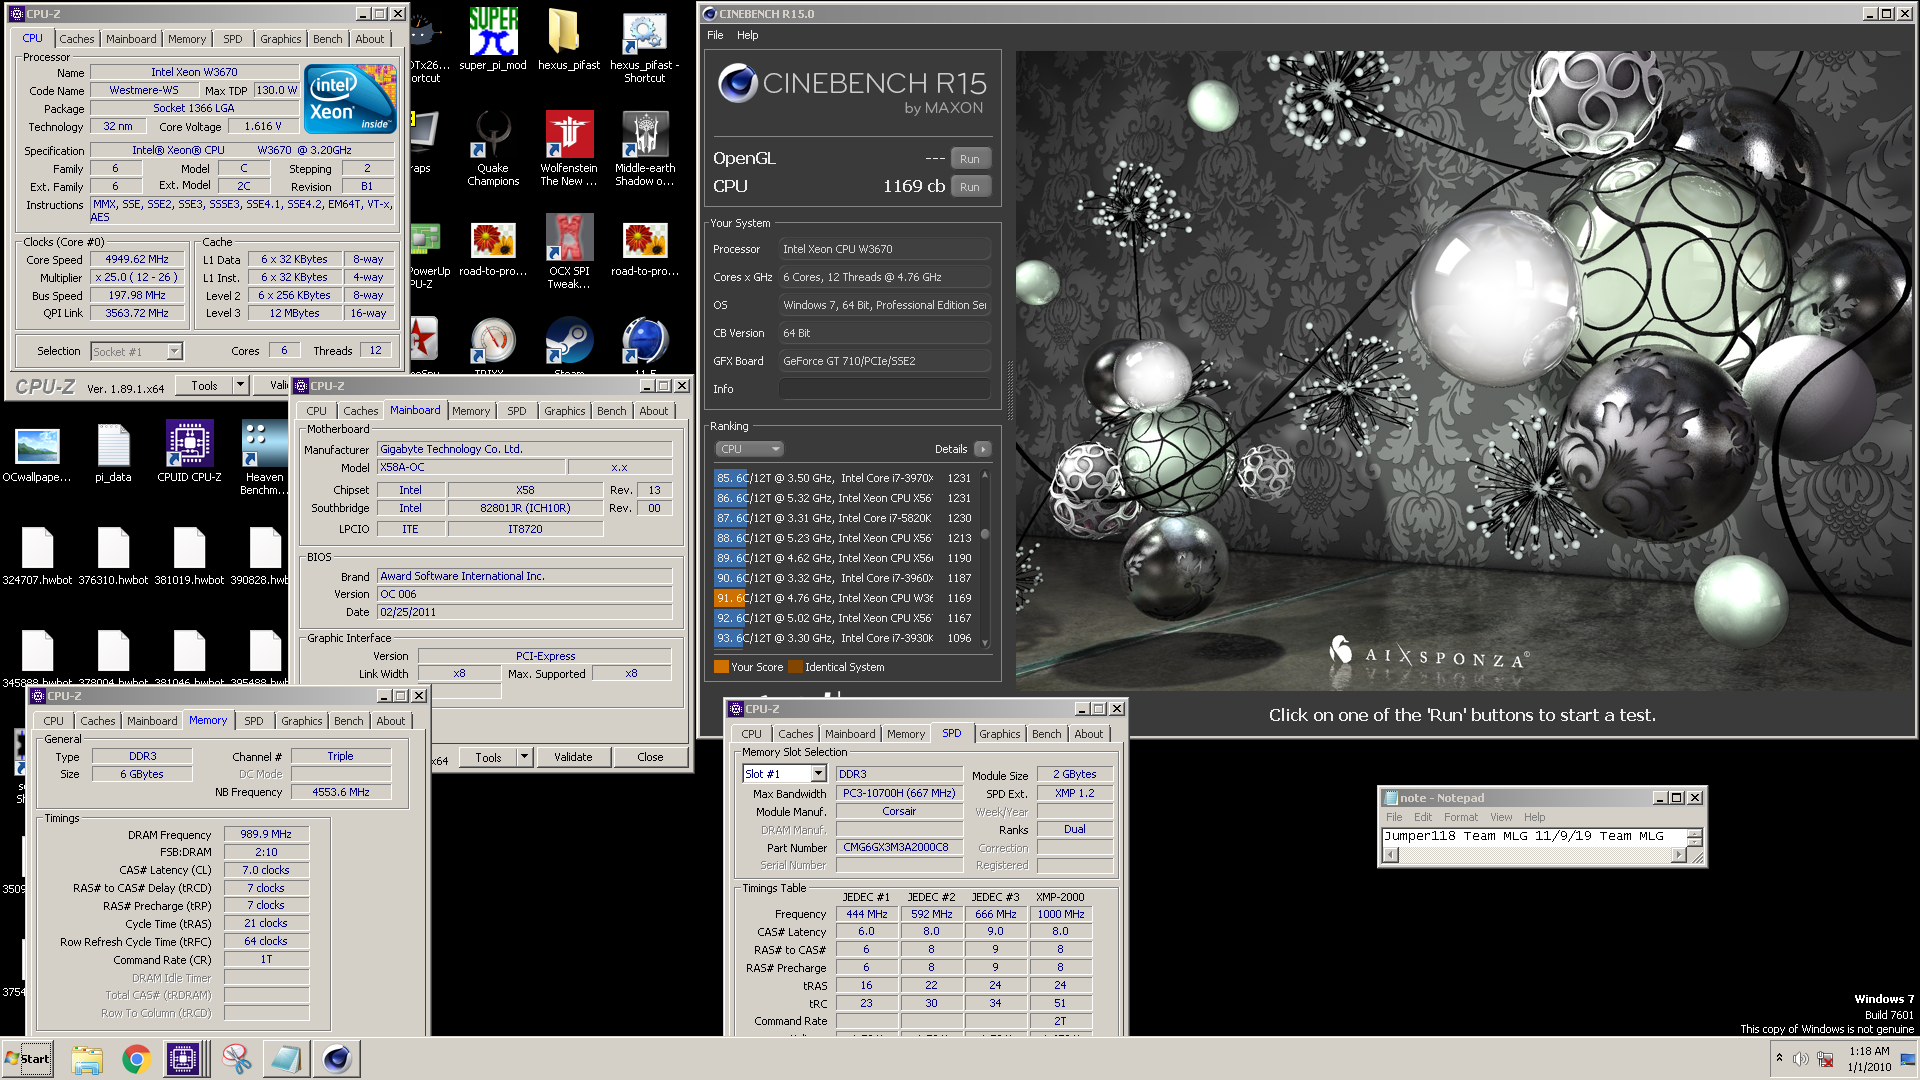The image size is (1920, 1080).
Task: Open the Notepad Format menu
Action: coord(1461,817)
